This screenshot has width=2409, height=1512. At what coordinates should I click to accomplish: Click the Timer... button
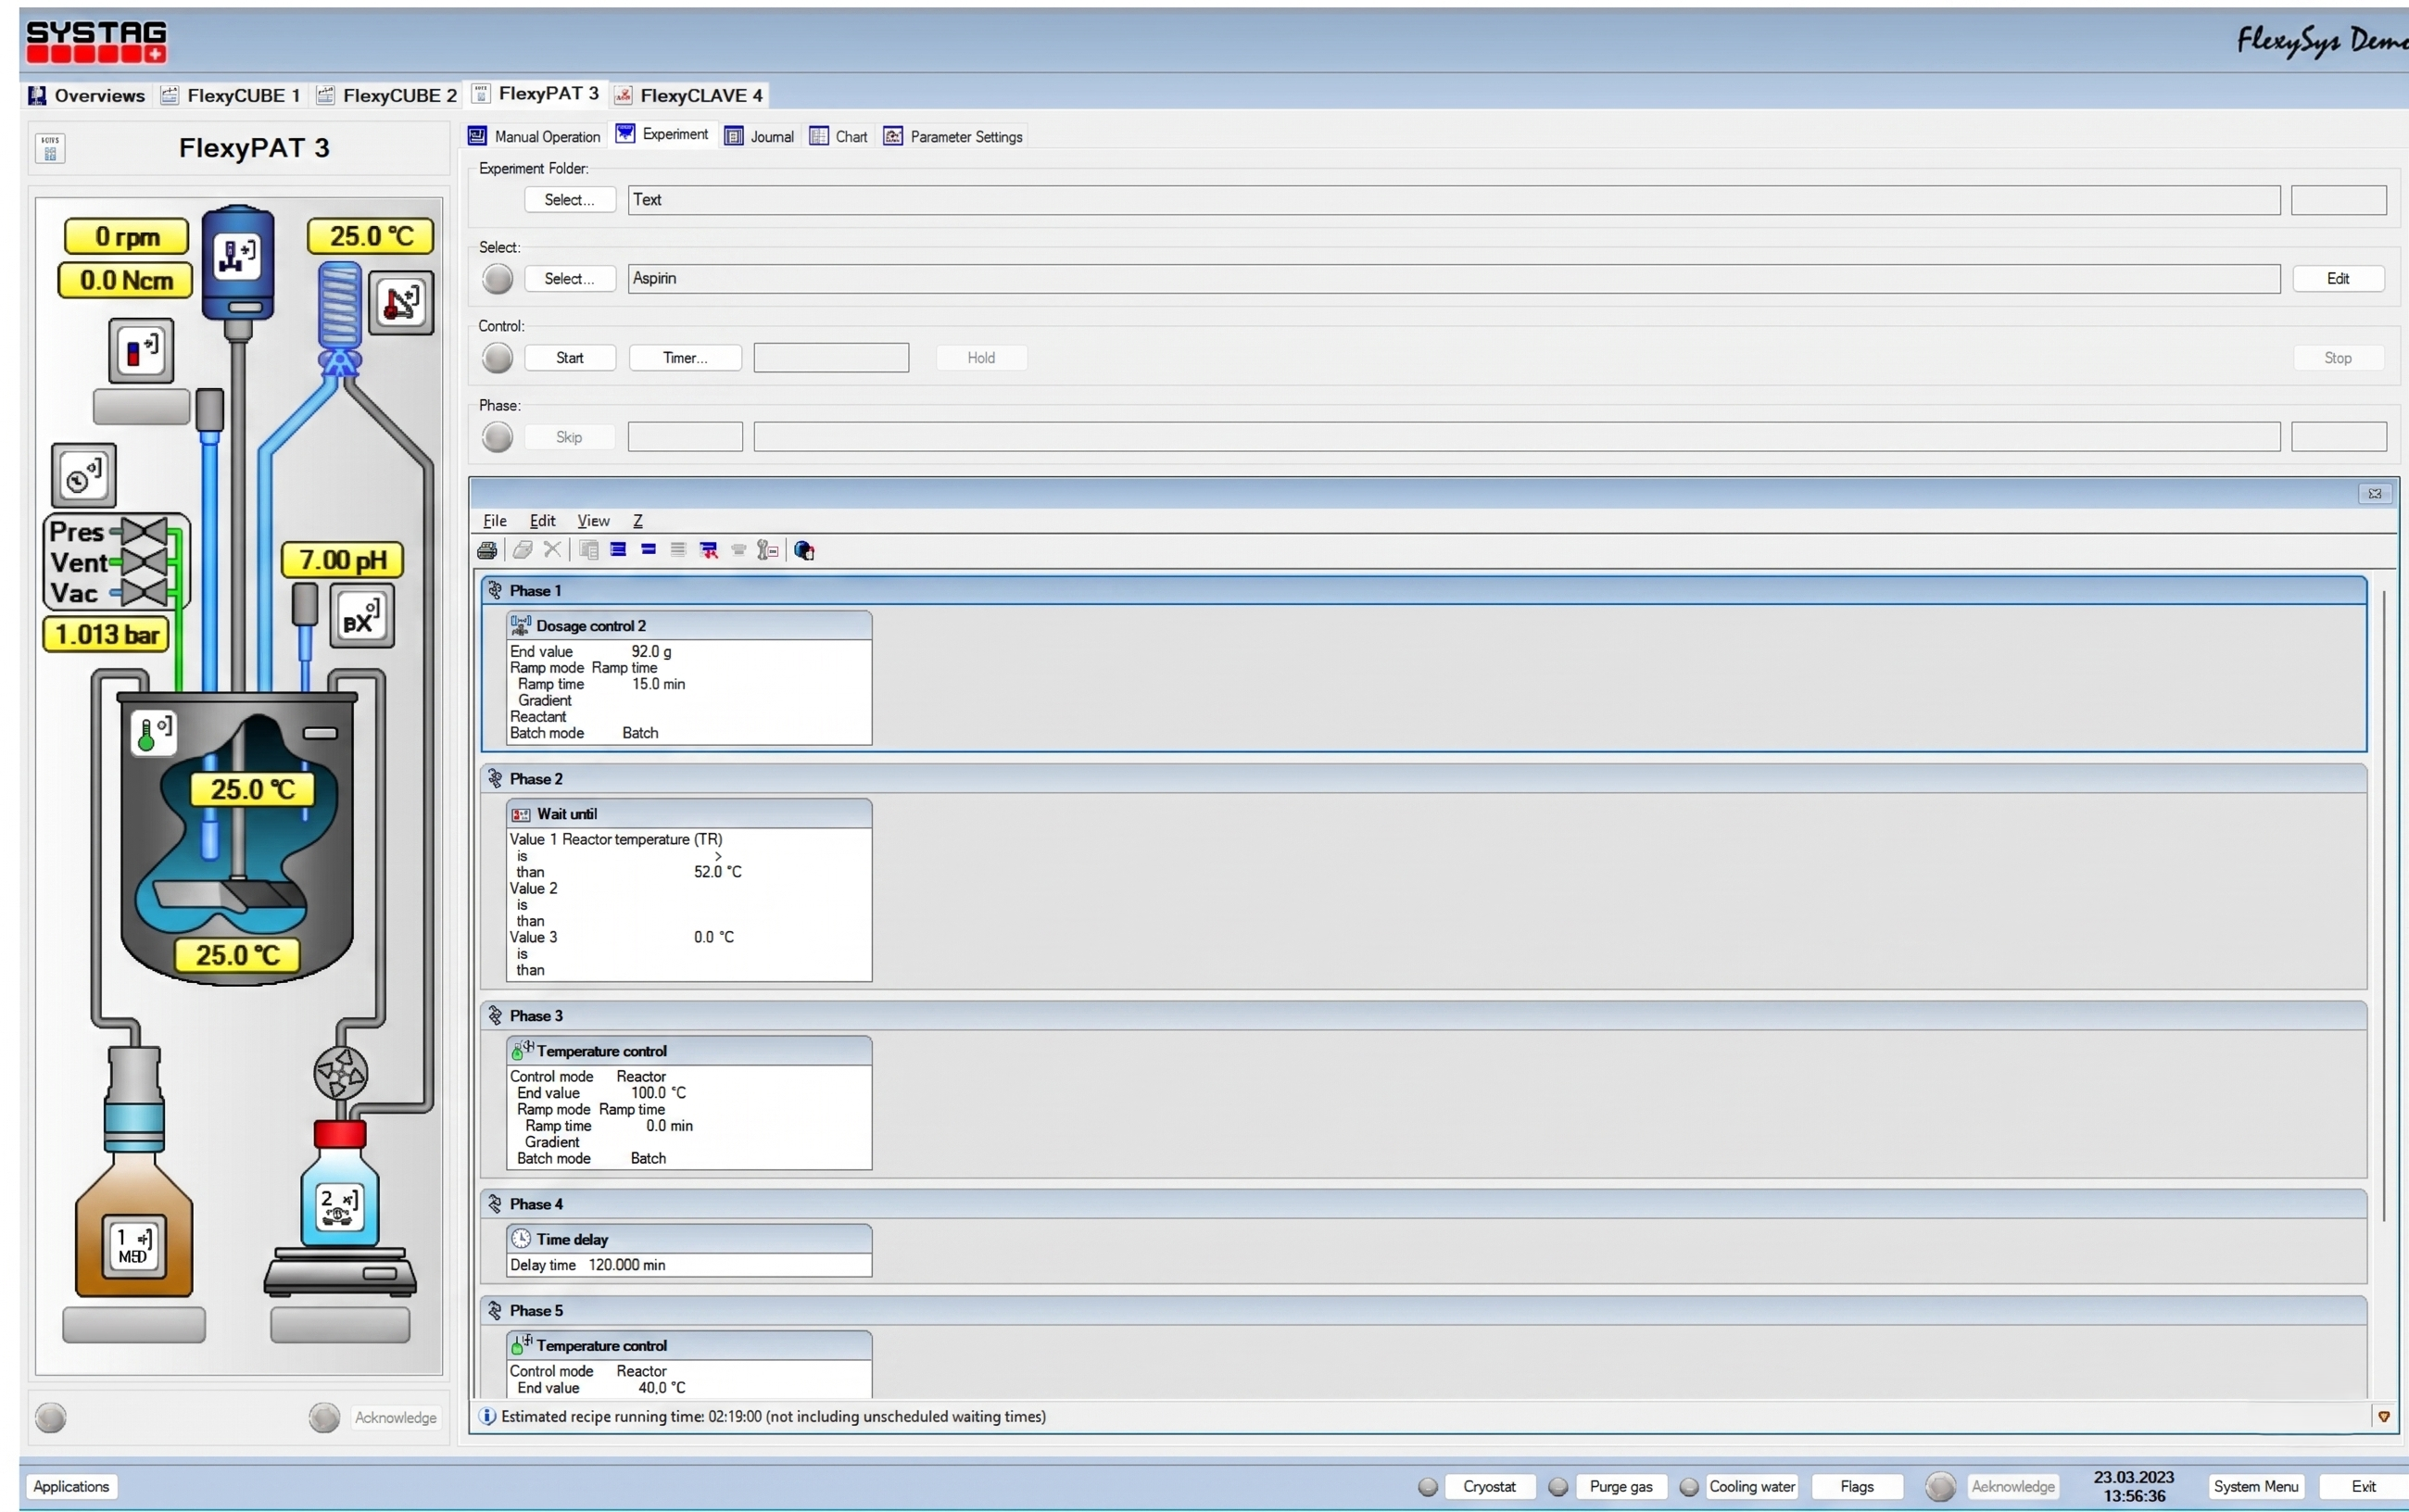tap(685, 358)
